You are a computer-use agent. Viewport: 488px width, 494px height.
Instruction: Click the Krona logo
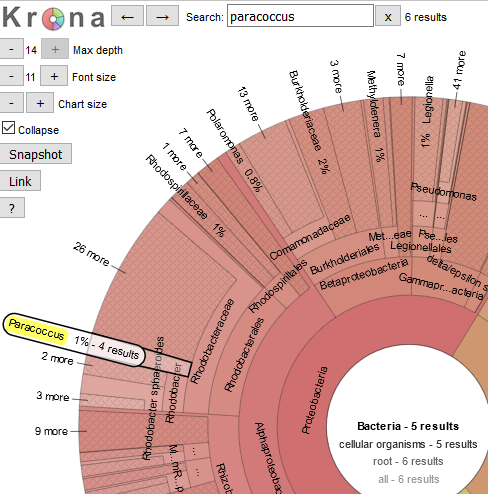[53, 18]
